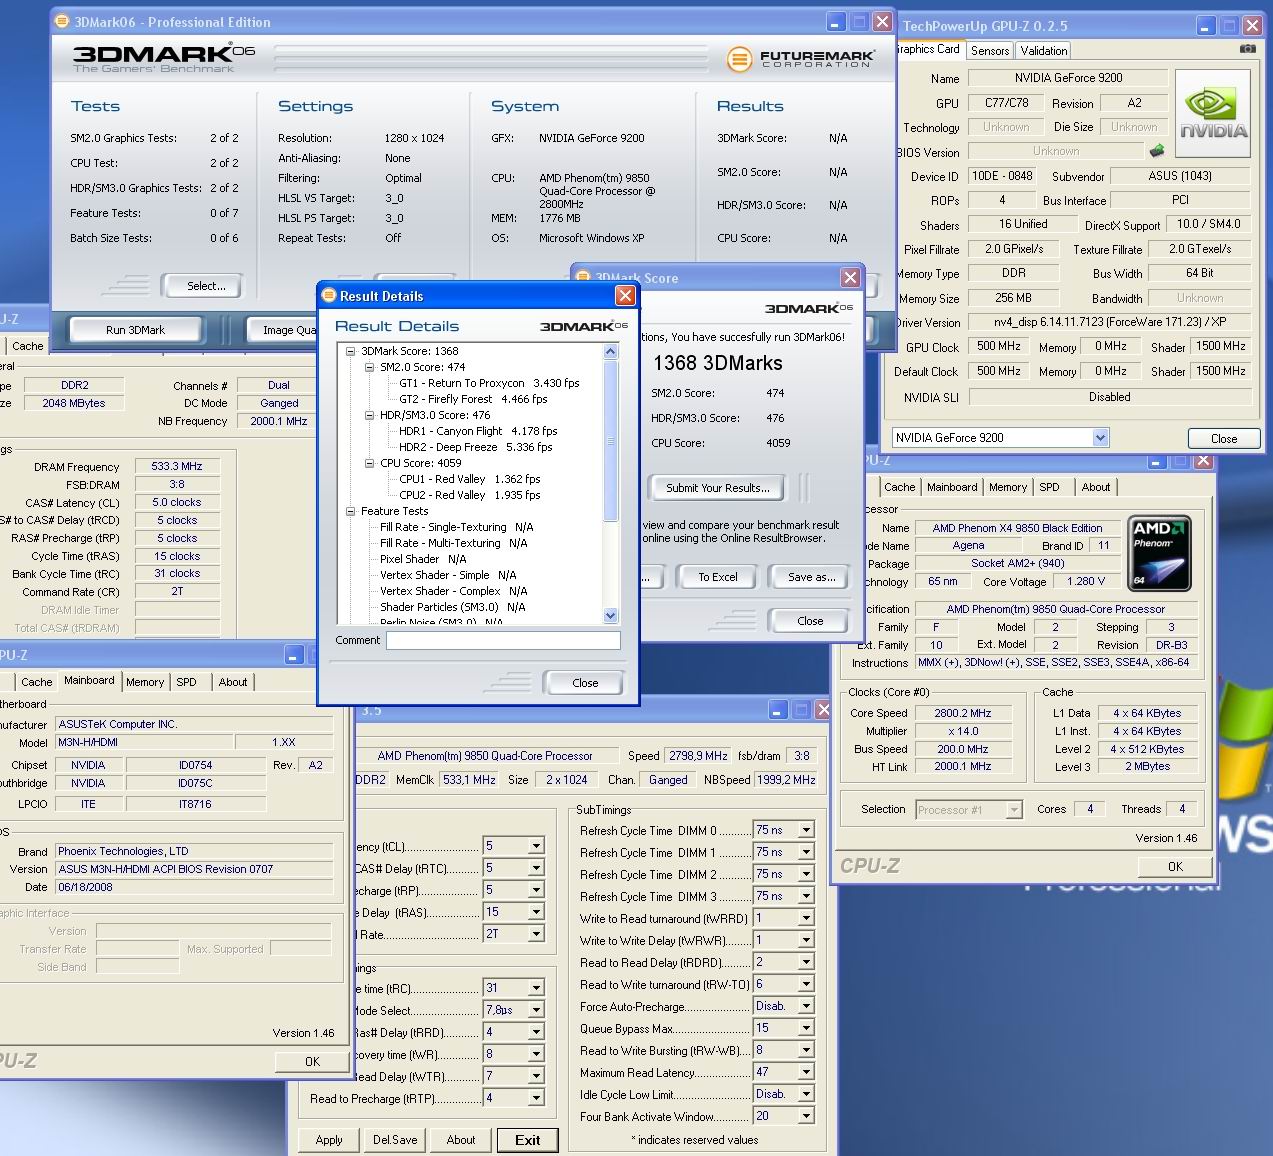Click Del.Save in memory timing tool
This screenshot has height=1156, width=1273.
coord(395,1140)
